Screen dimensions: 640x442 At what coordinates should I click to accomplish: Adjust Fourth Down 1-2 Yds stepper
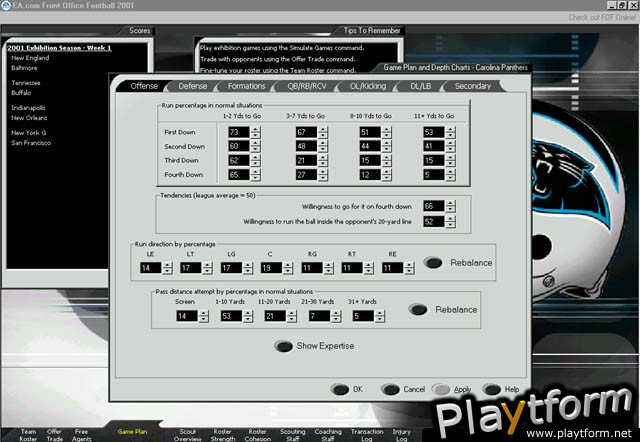(x=256, y=175)
